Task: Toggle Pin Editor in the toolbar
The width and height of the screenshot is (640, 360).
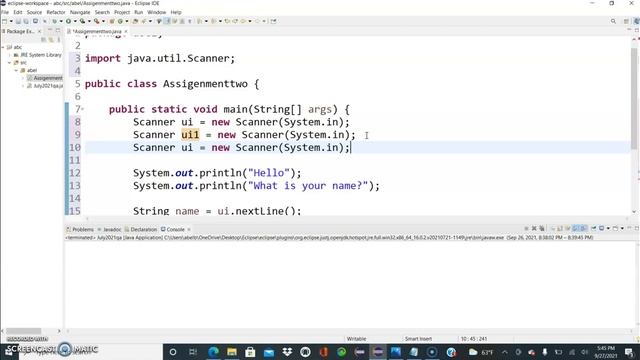Action: [273, 21]
